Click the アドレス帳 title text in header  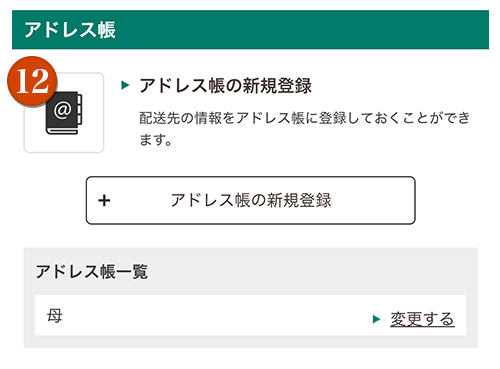coord(70,30)
